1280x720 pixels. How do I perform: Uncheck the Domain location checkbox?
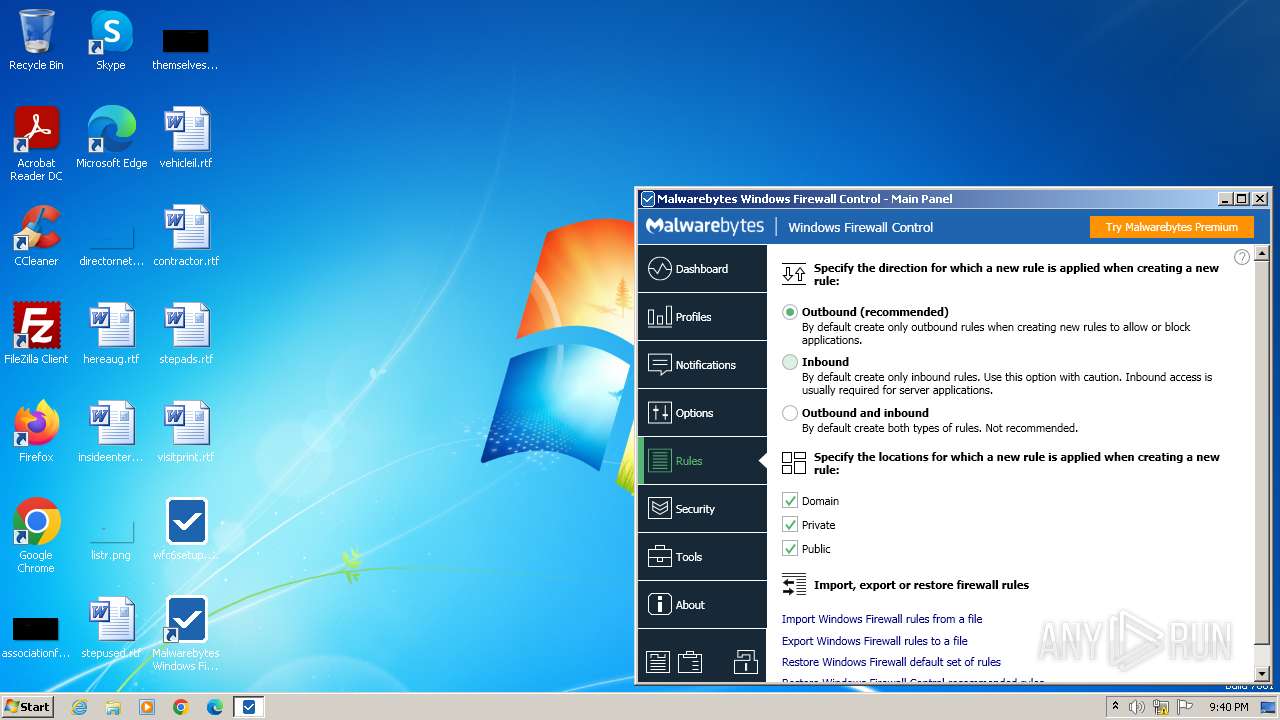pos(790,501)
